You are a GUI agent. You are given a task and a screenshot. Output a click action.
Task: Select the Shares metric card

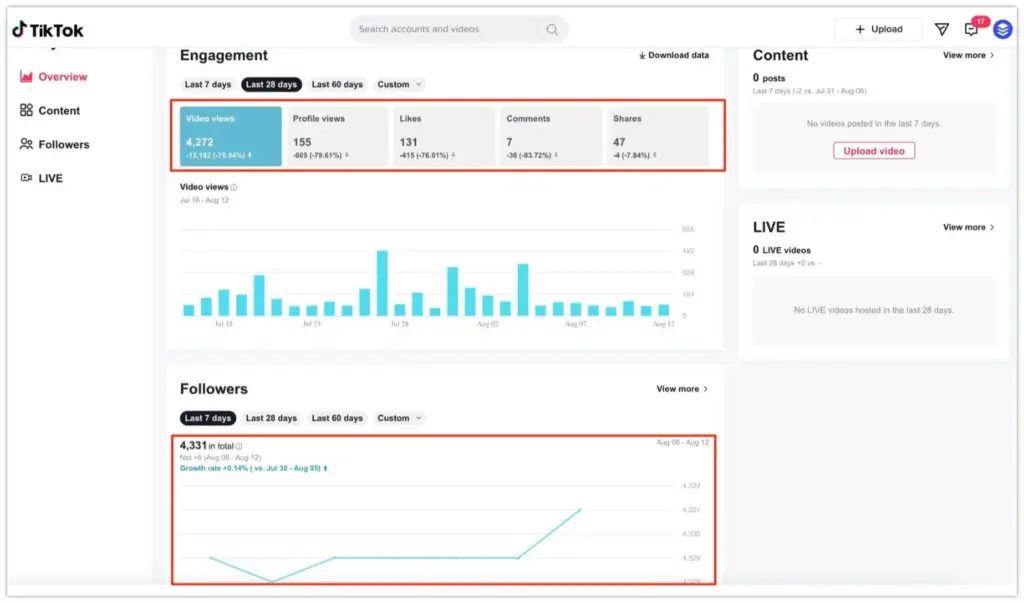click(658, 136)
